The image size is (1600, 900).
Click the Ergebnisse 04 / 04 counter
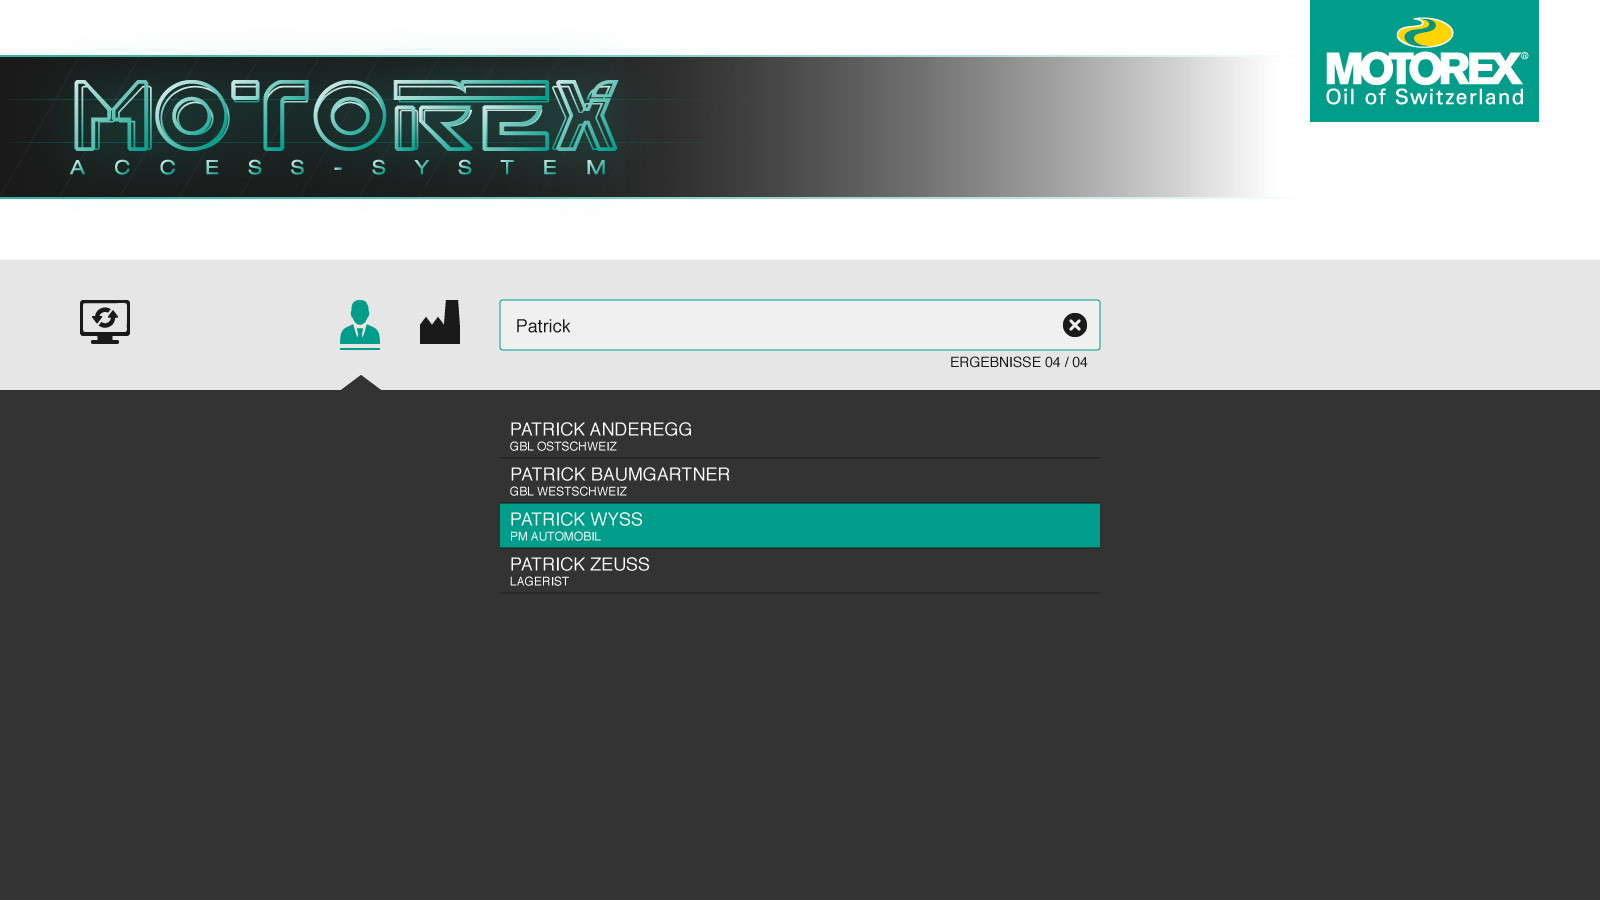(x=1018, y=362)
